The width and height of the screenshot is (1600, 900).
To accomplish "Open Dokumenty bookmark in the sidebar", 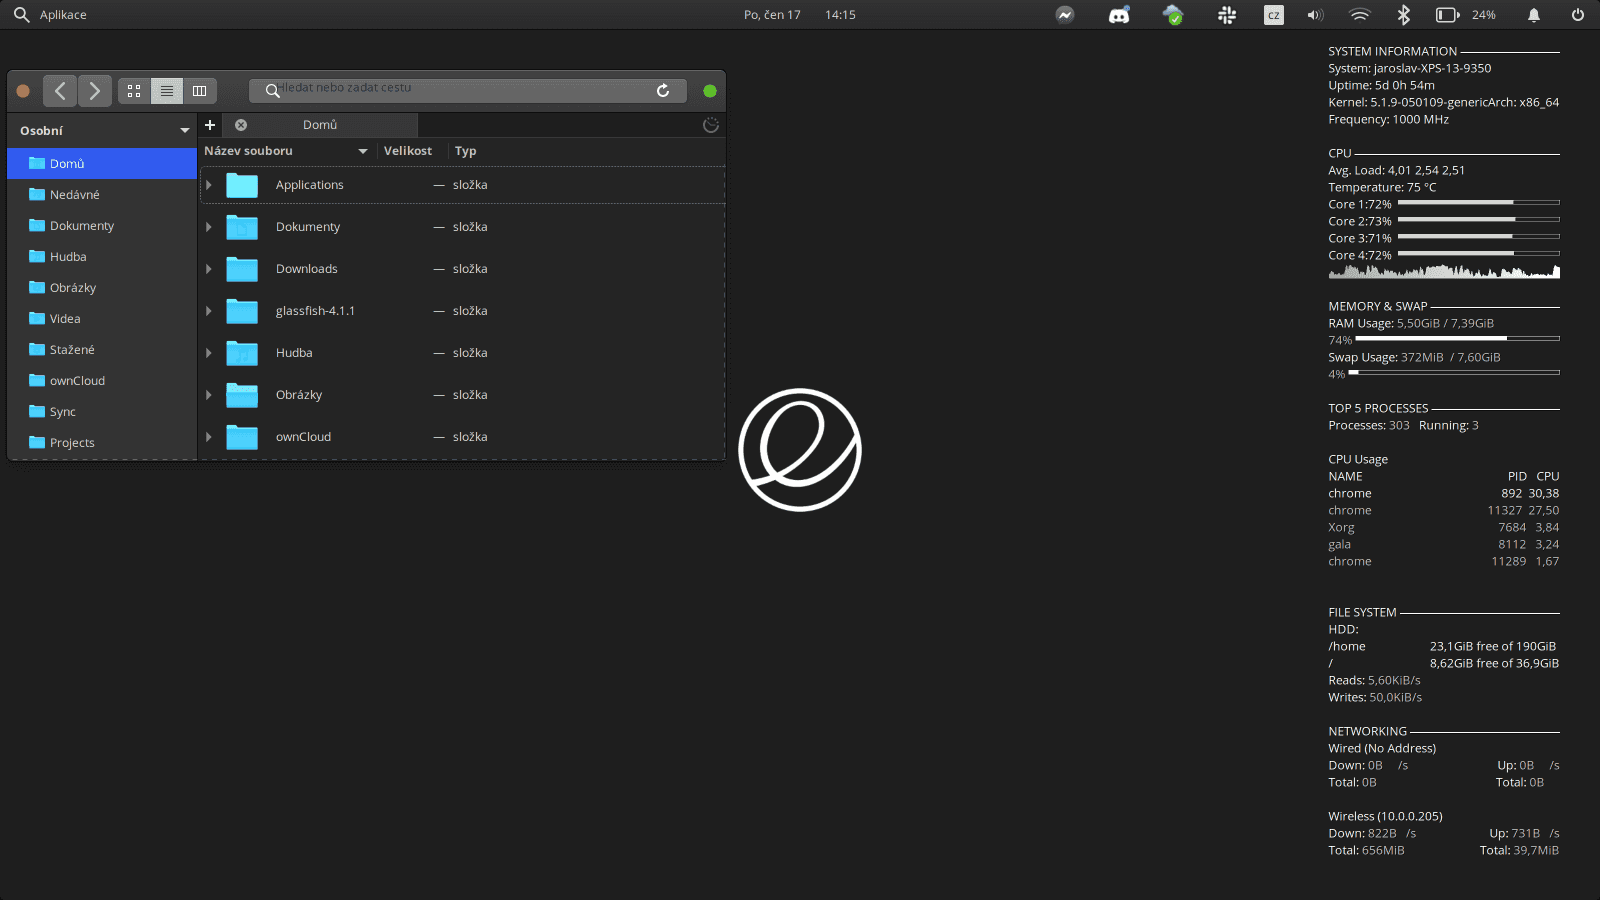I will pyautogui.click(x=102, y=226).
